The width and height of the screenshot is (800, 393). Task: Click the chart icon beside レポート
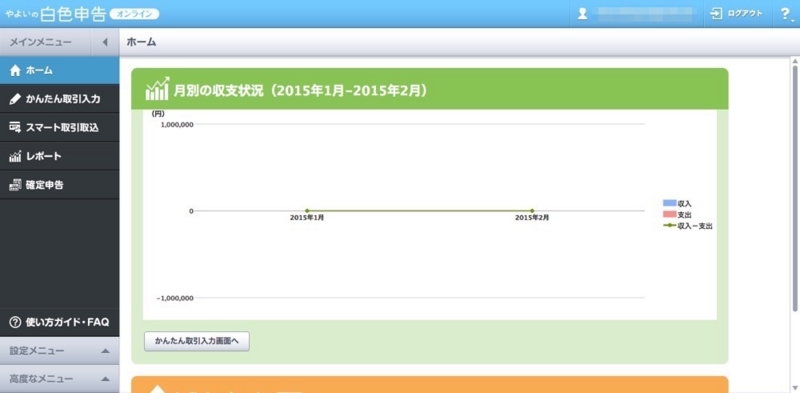coord(15,156)
